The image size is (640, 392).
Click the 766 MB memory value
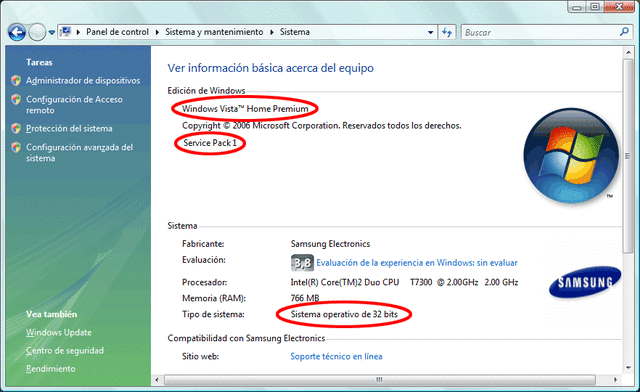pos(304,298)
